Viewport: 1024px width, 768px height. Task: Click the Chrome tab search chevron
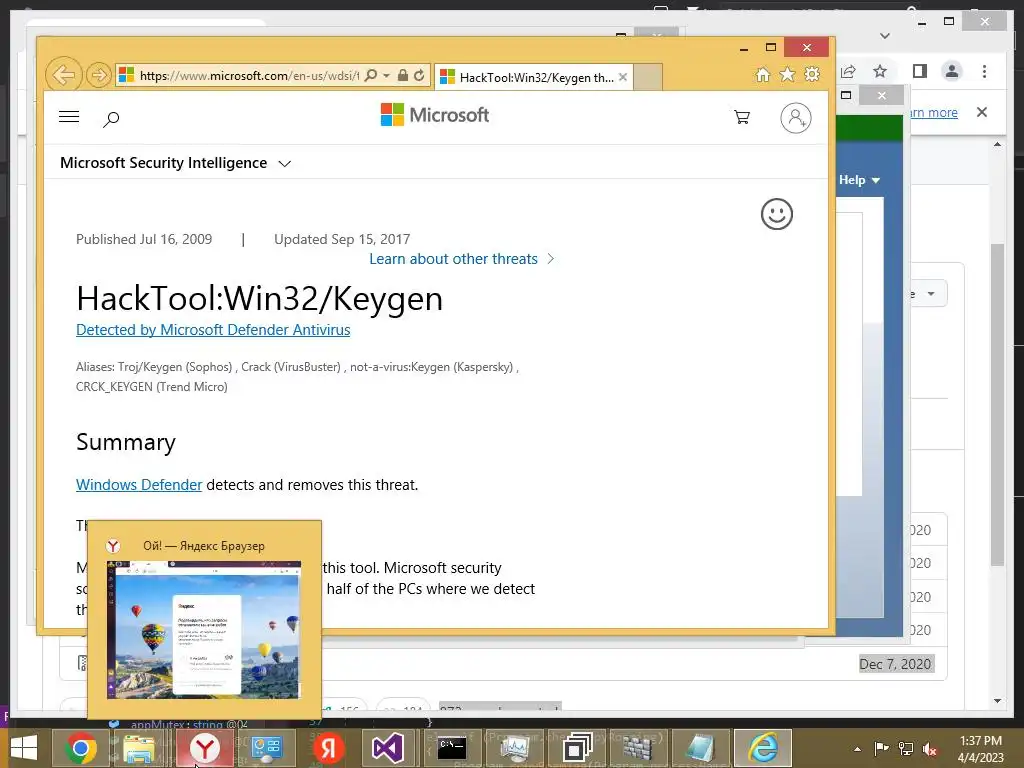coord(885,36)
